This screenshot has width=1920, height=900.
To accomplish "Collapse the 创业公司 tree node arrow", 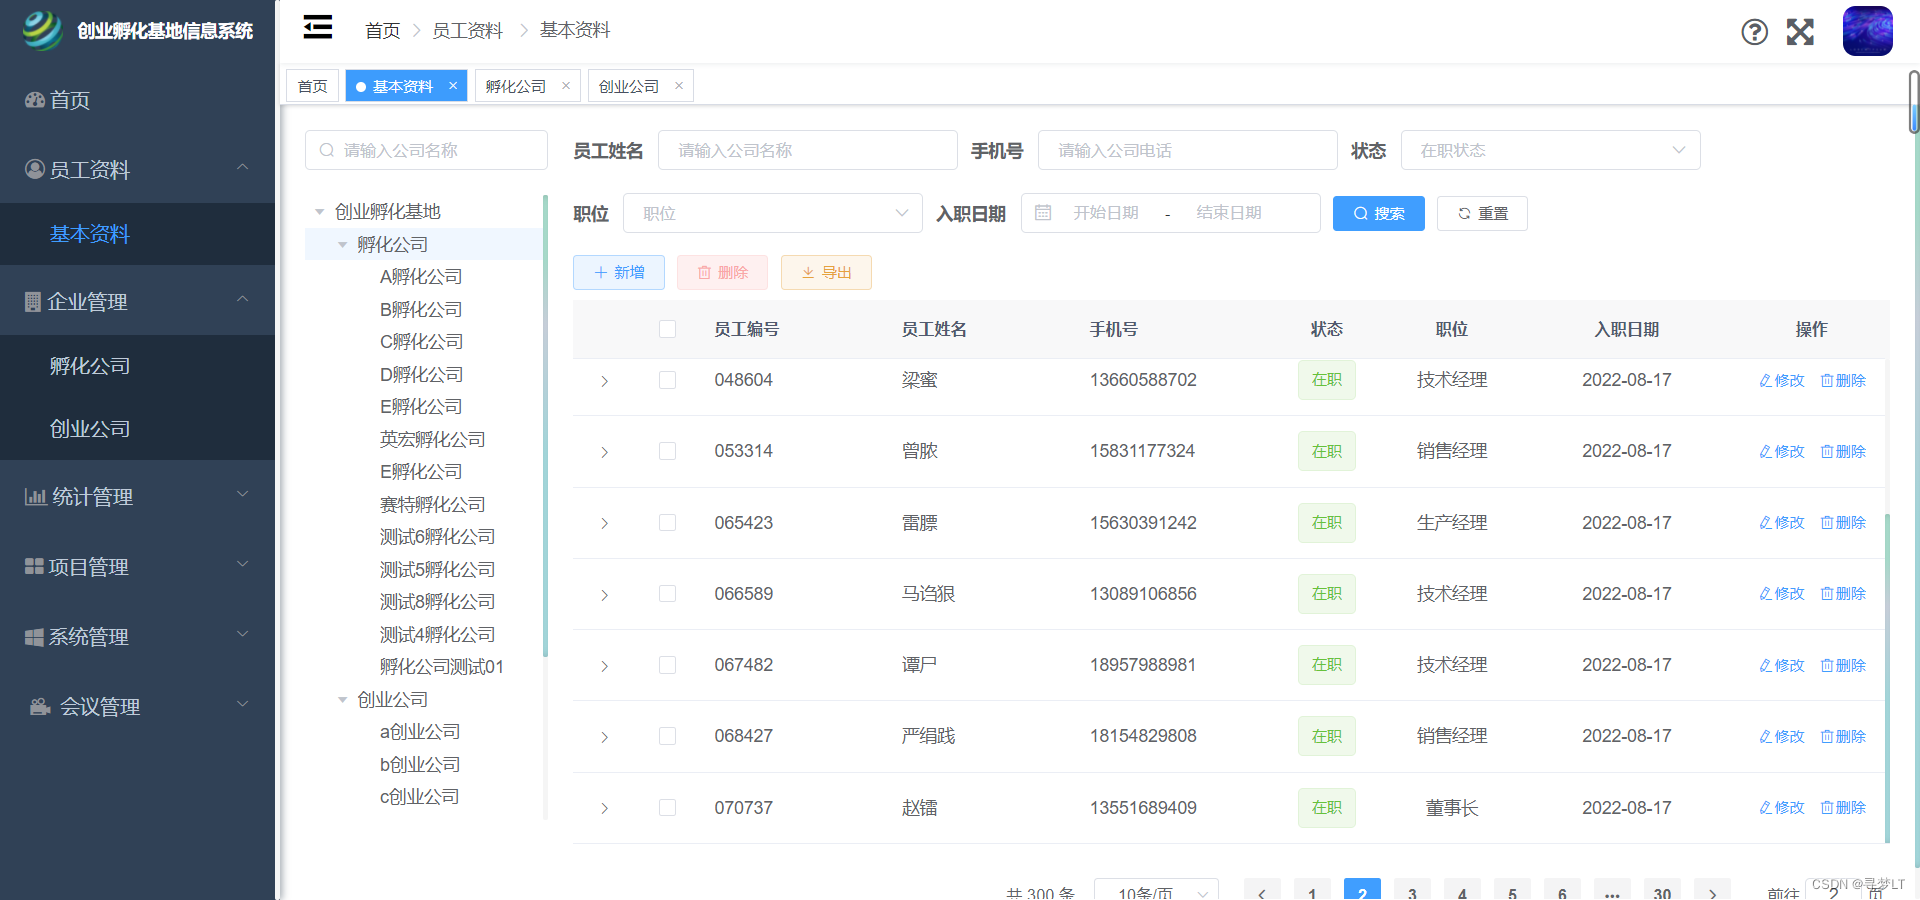I will [343, 700].
